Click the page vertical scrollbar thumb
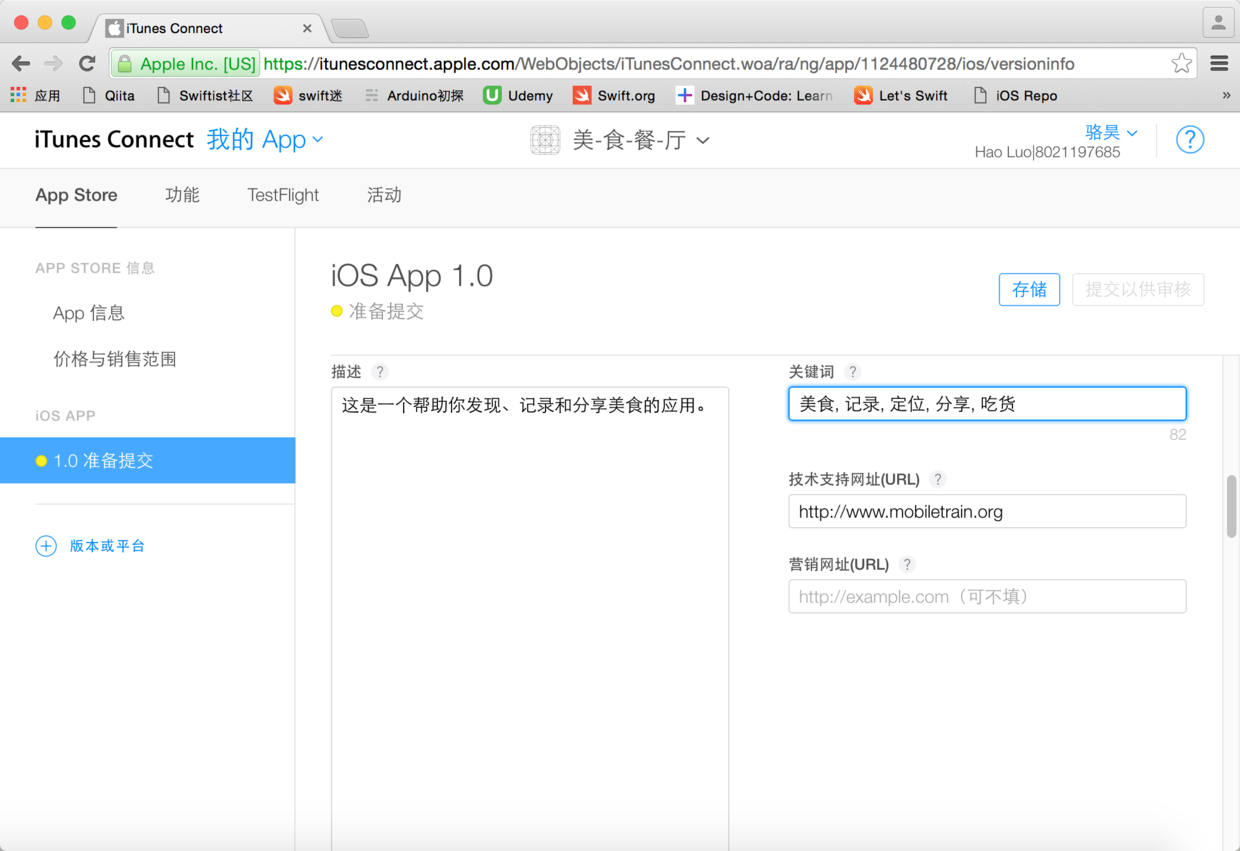Viewport: 1240px width, 851px height. (1231, 507)
